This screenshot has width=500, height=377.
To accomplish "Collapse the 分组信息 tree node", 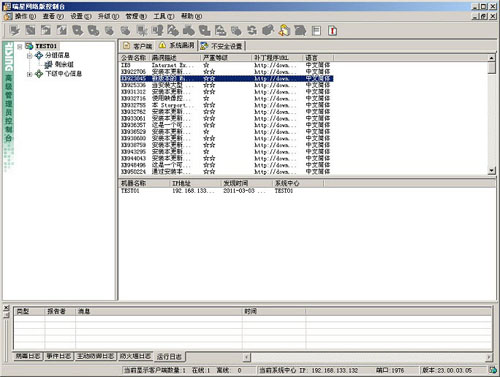I will [x=29, y=55].
